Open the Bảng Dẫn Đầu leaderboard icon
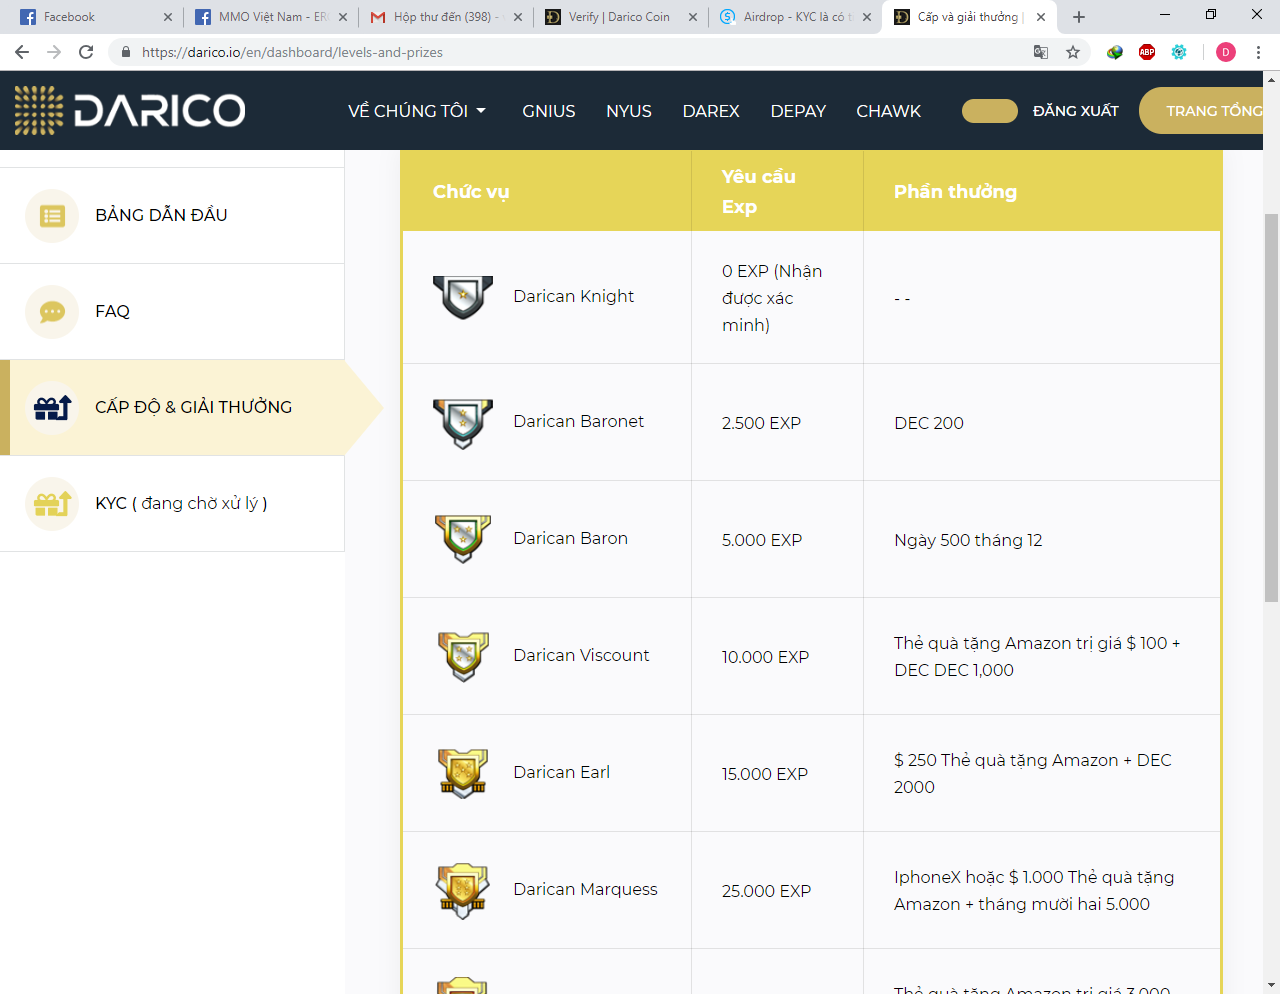 (52, 215)
